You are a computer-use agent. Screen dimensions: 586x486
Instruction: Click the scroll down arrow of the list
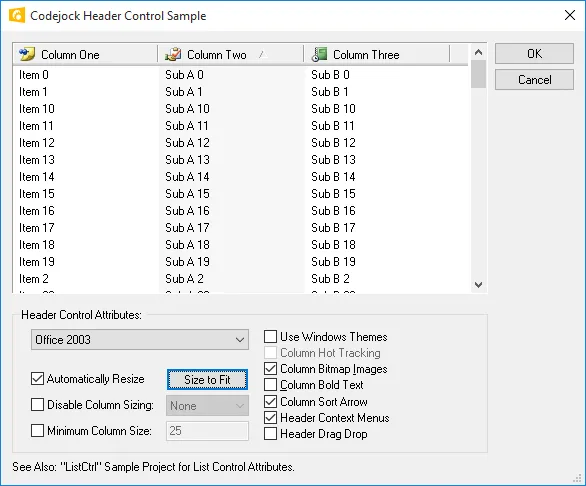tap(478, 285)
